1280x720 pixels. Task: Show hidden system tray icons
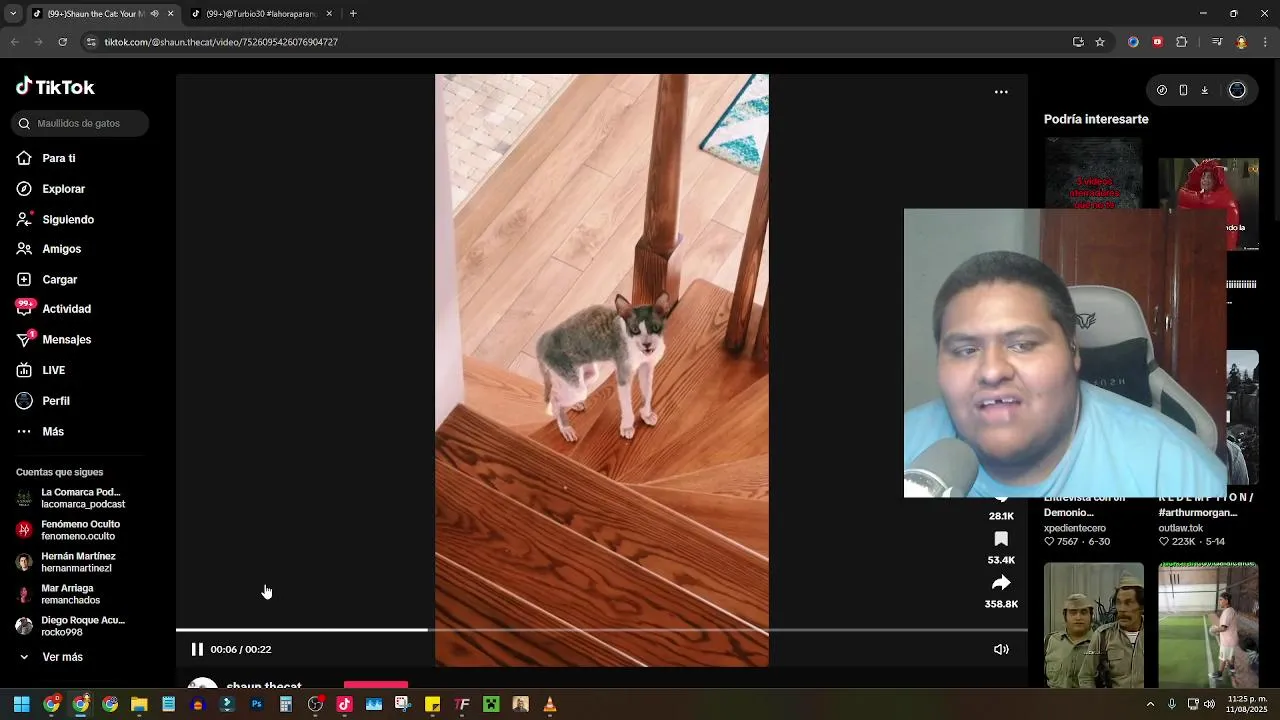coord(1150,704)
